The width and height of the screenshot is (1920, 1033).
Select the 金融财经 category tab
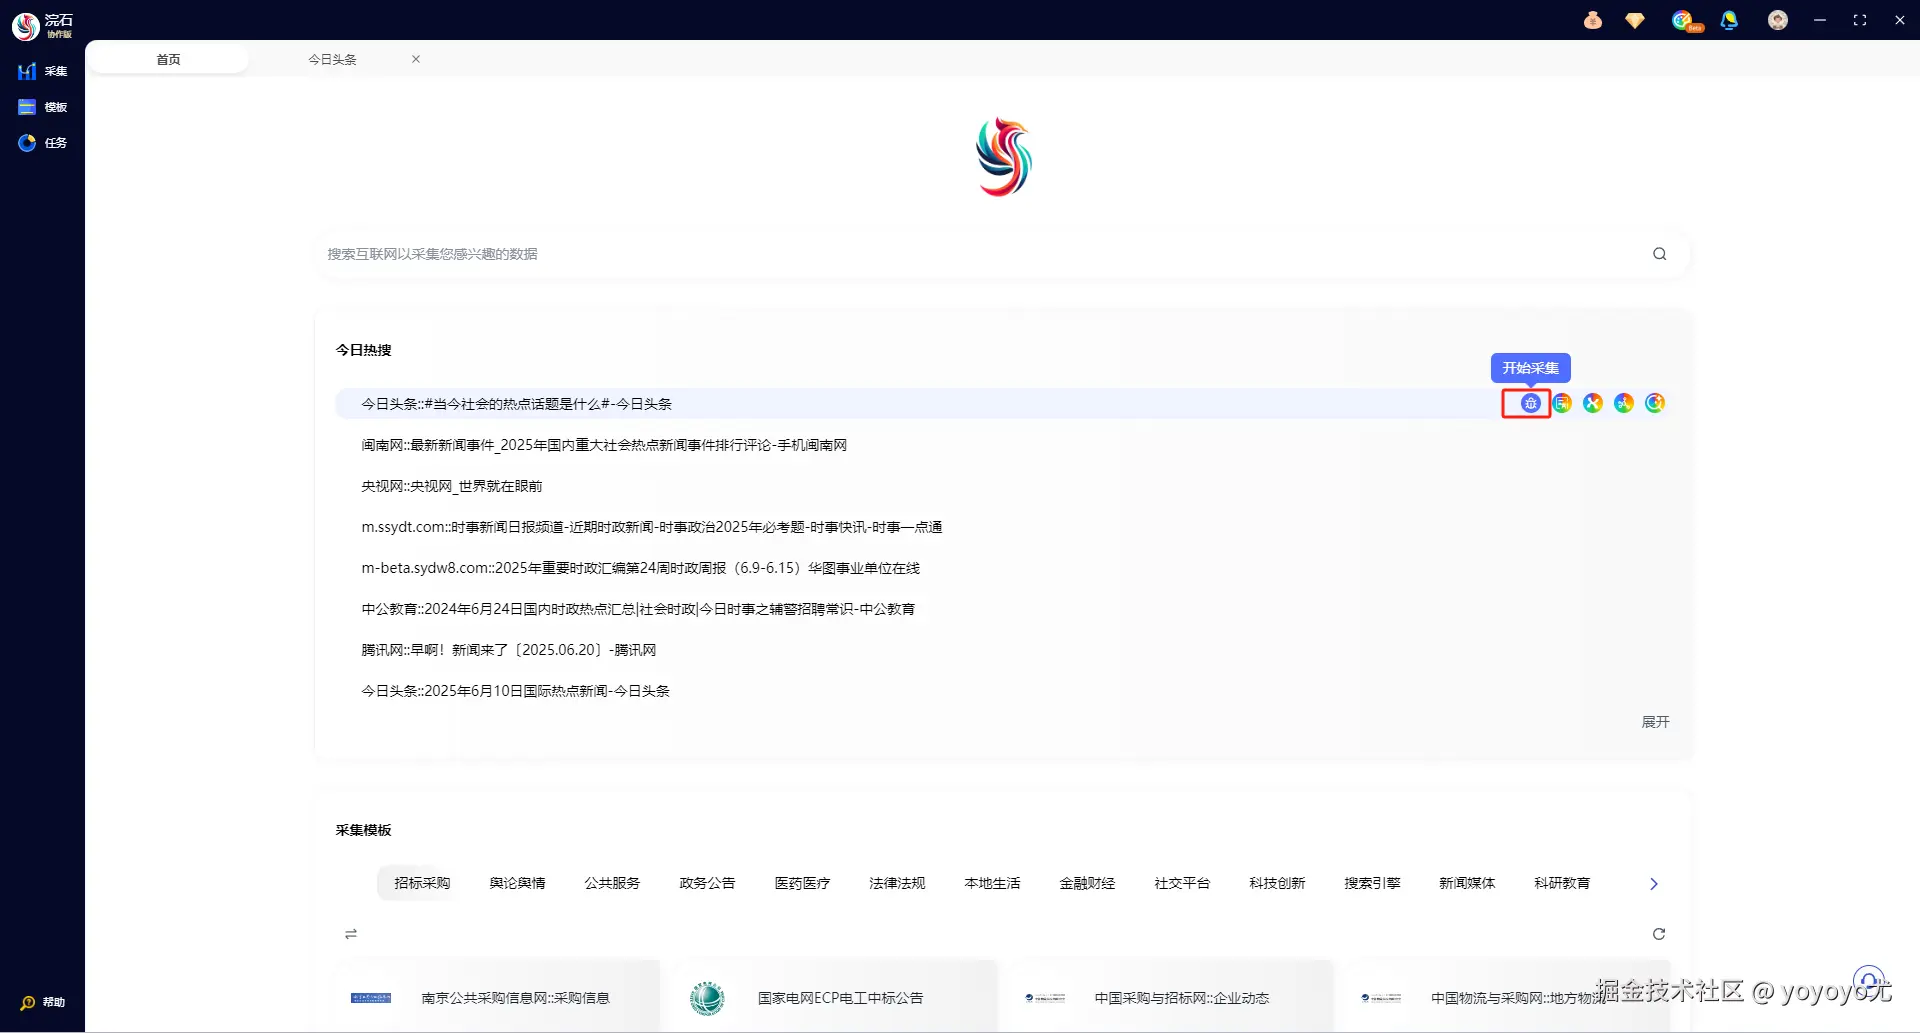pyautogui.click(x=1087, y=883)
